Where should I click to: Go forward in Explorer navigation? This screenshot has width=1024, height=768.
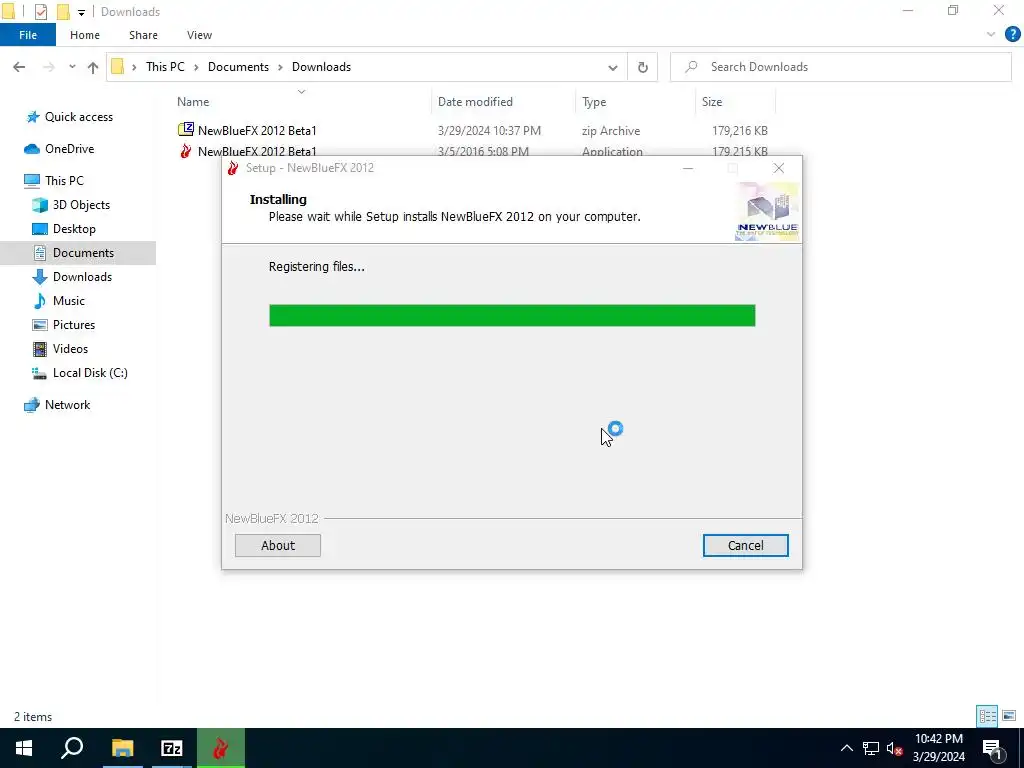click(49, 67)
